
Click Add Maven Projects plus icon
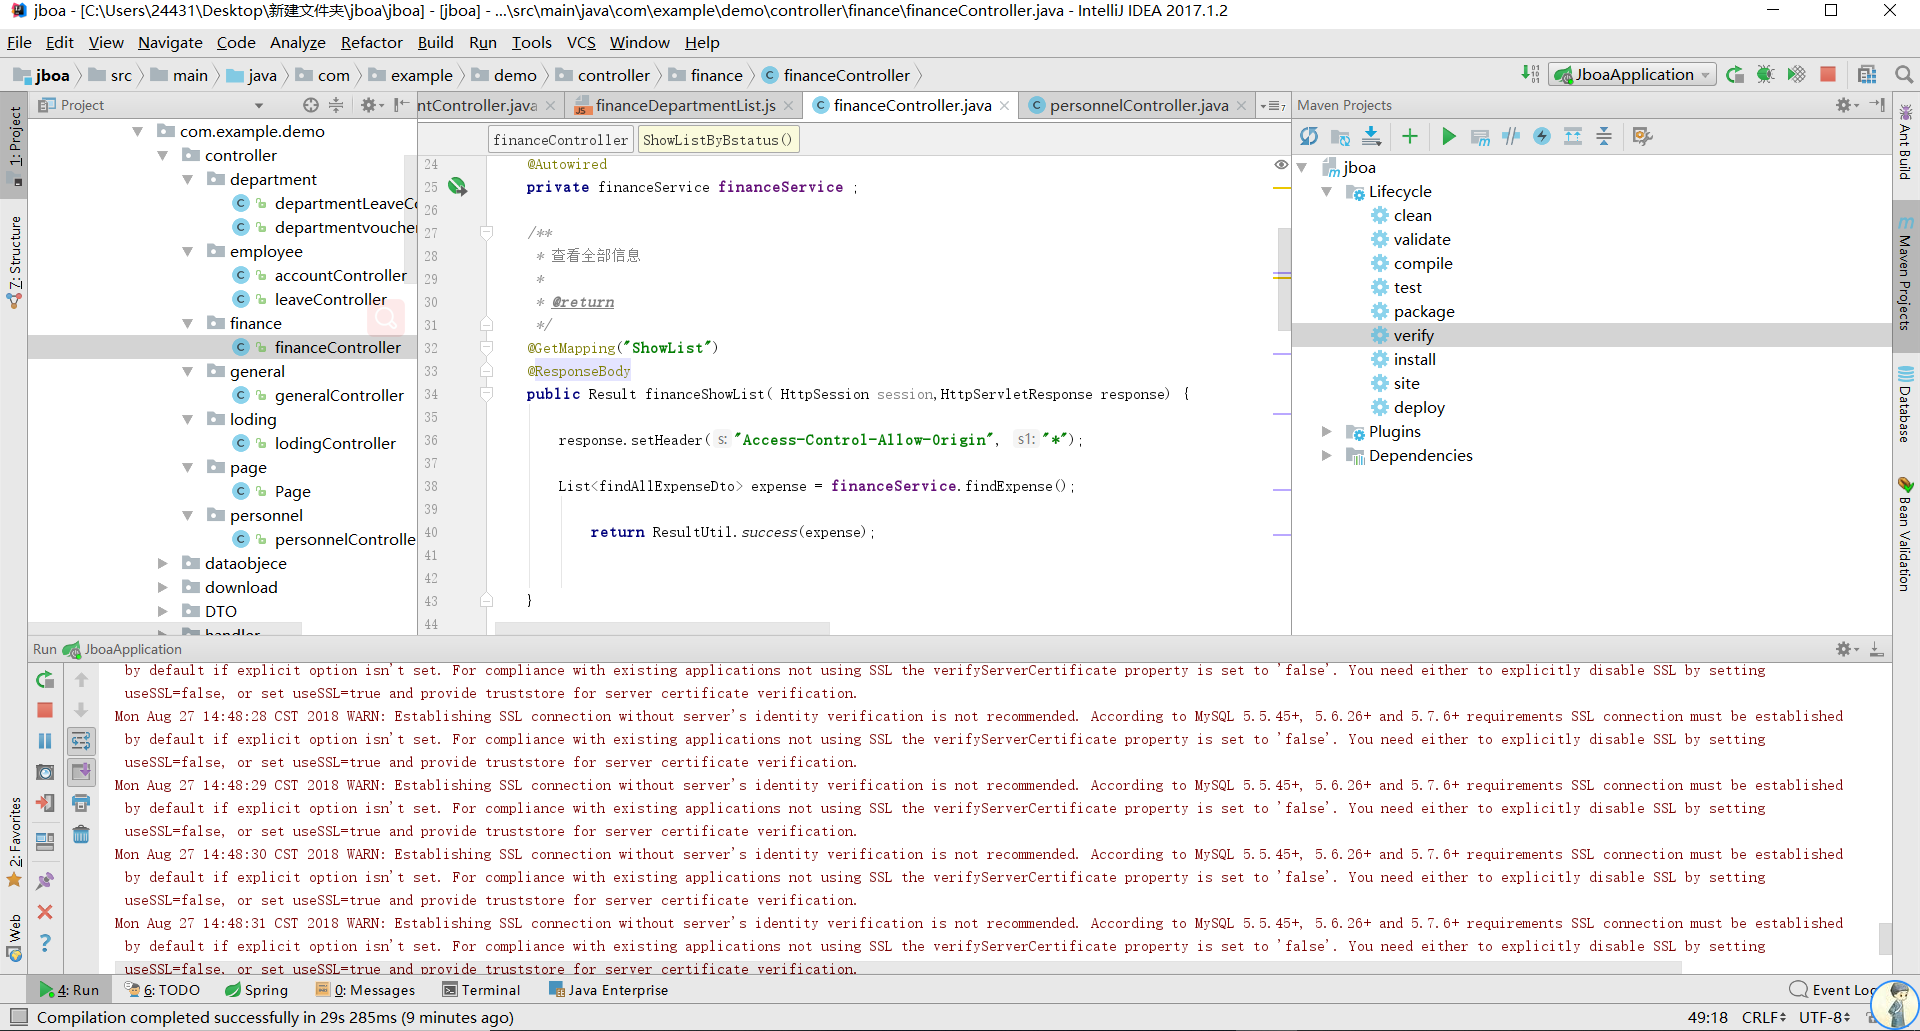click(x=1410, y=137)
